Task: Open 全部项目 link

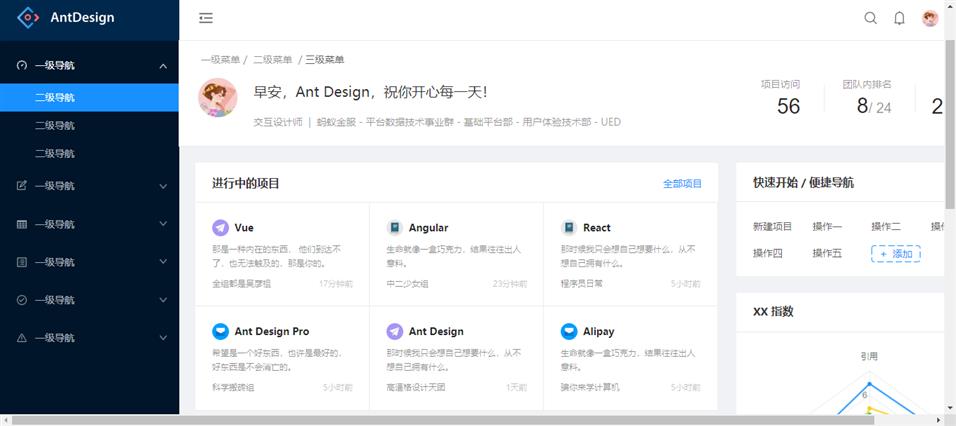Action: (x=682, y=183)
